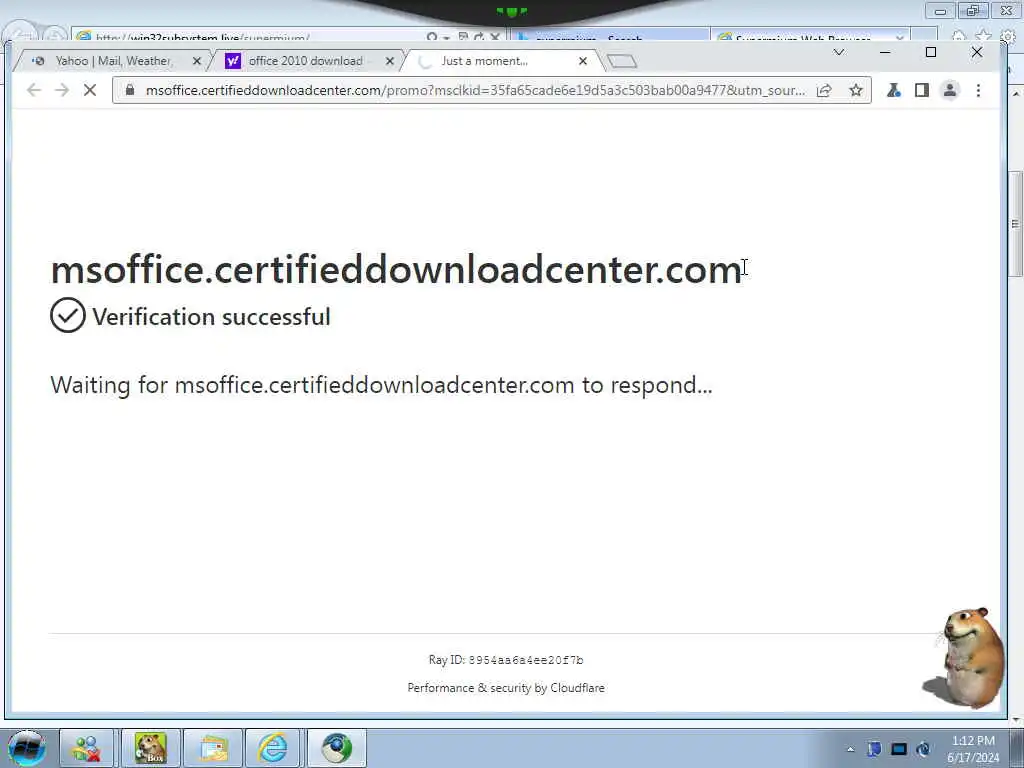The image size is (1024, 768).
Task: Open the Cloudflare link in footer
Action: 577,688
